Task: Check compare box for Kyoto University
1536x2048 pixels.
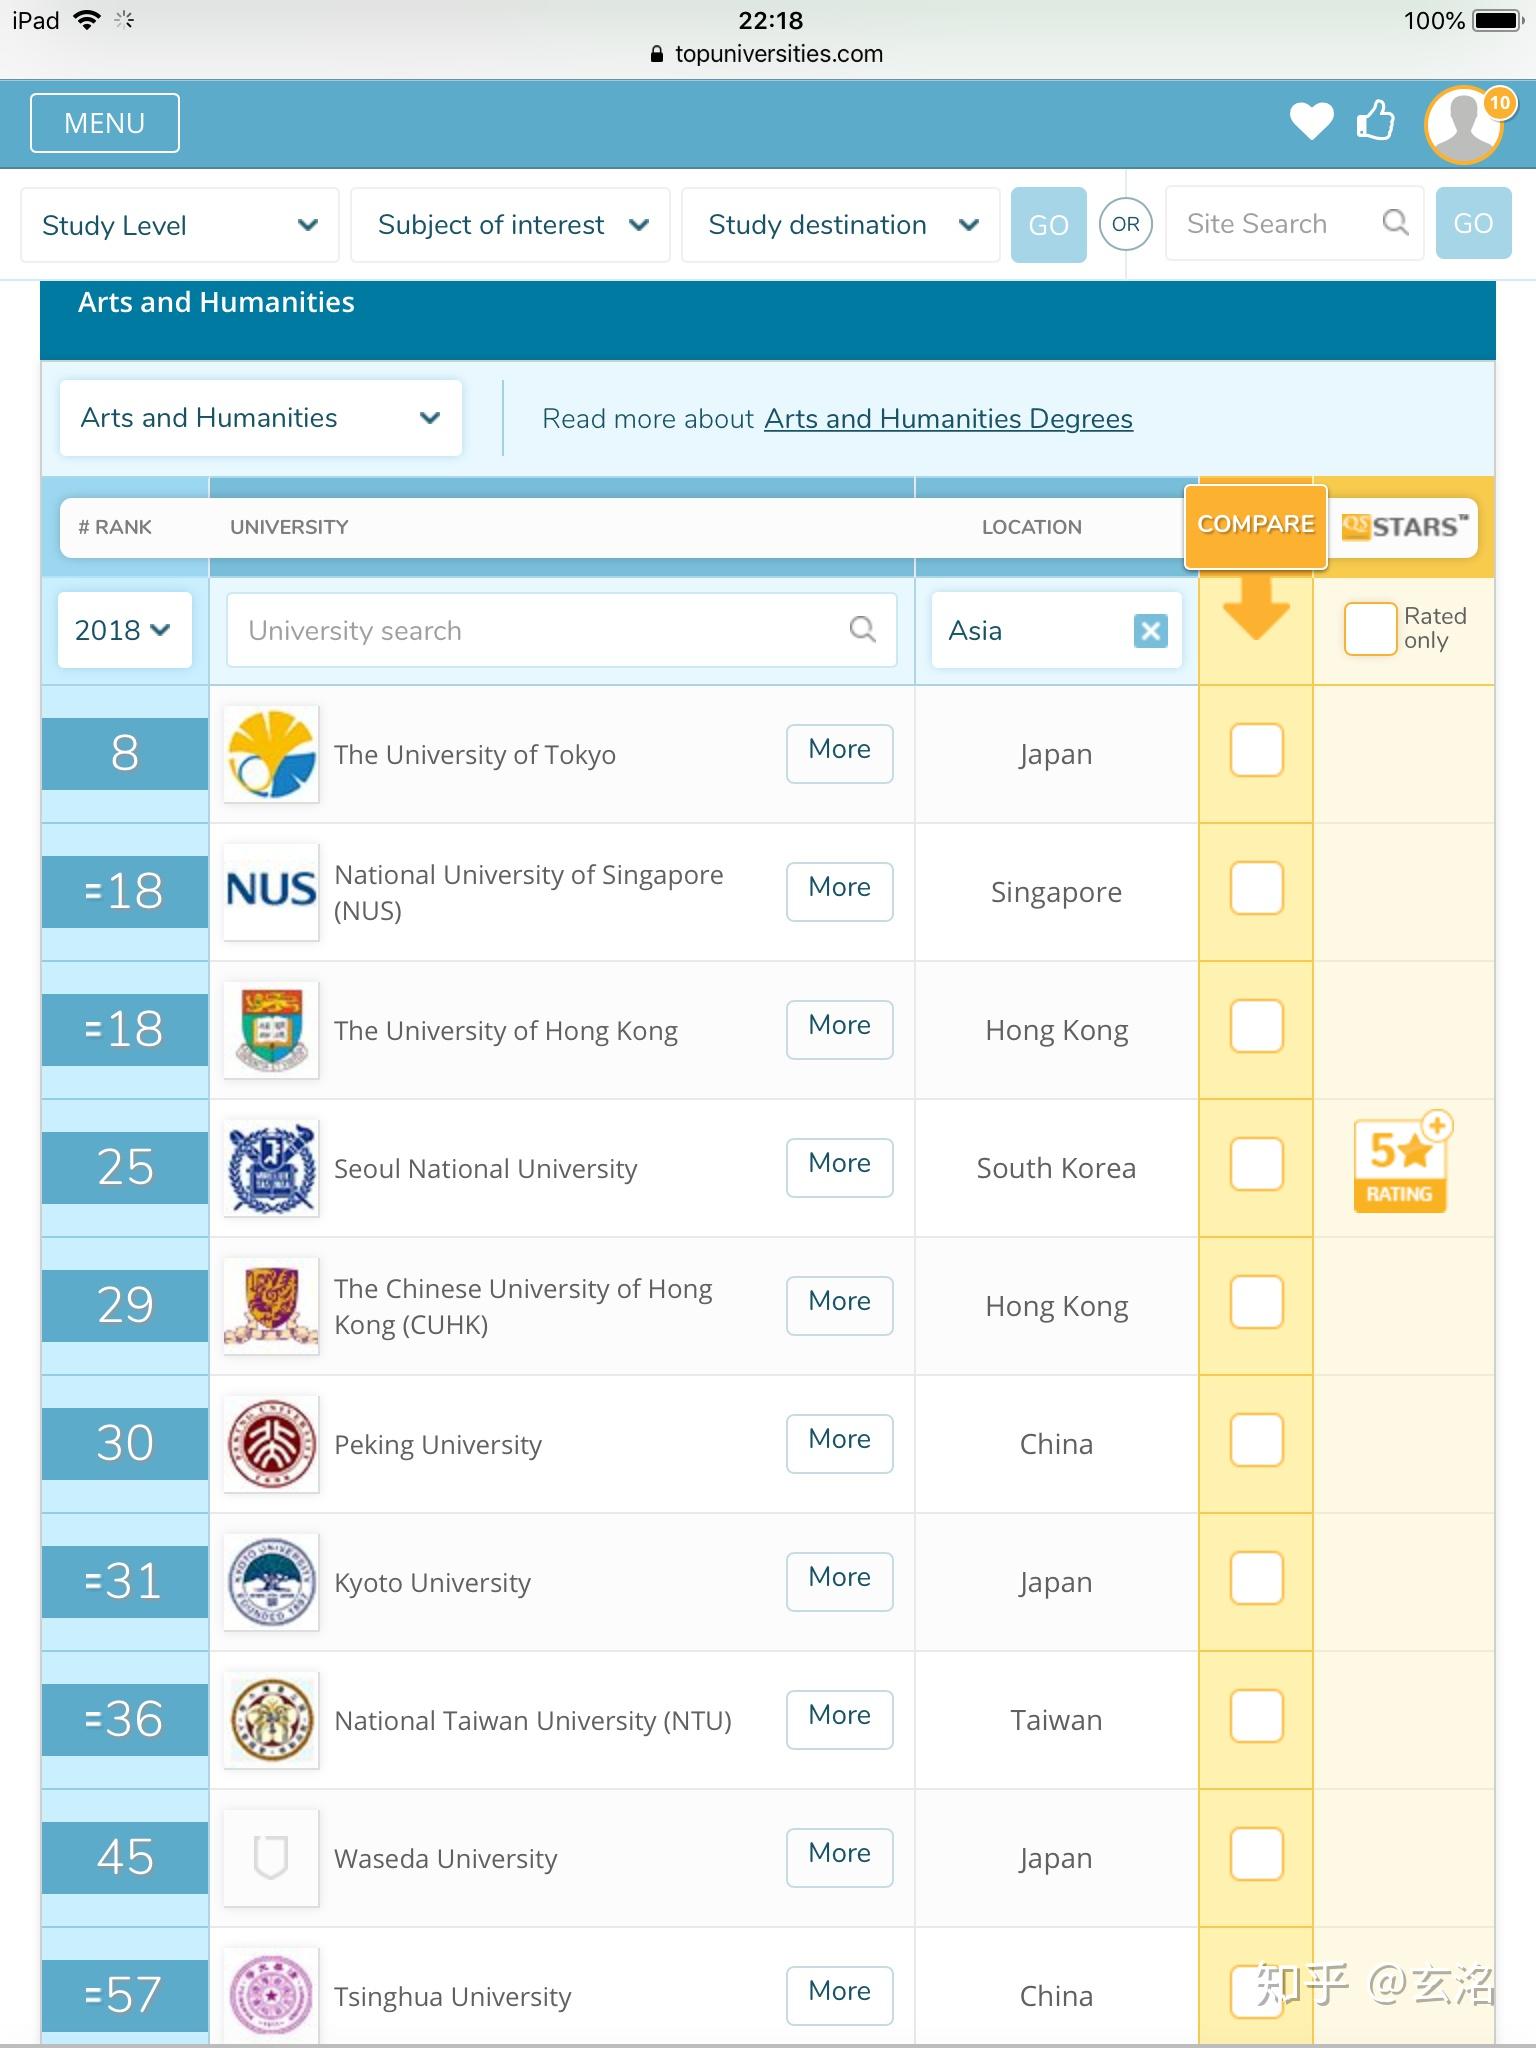Action: (1256, 1578)
